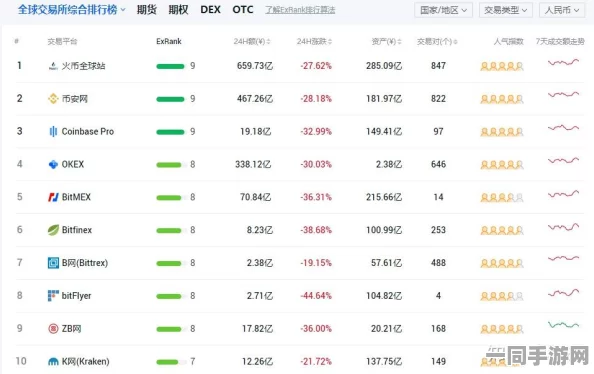Open the Bittrex (B网) logo icon
The width and height of the screenshot is (594, 374).
(x=53, y=263)
